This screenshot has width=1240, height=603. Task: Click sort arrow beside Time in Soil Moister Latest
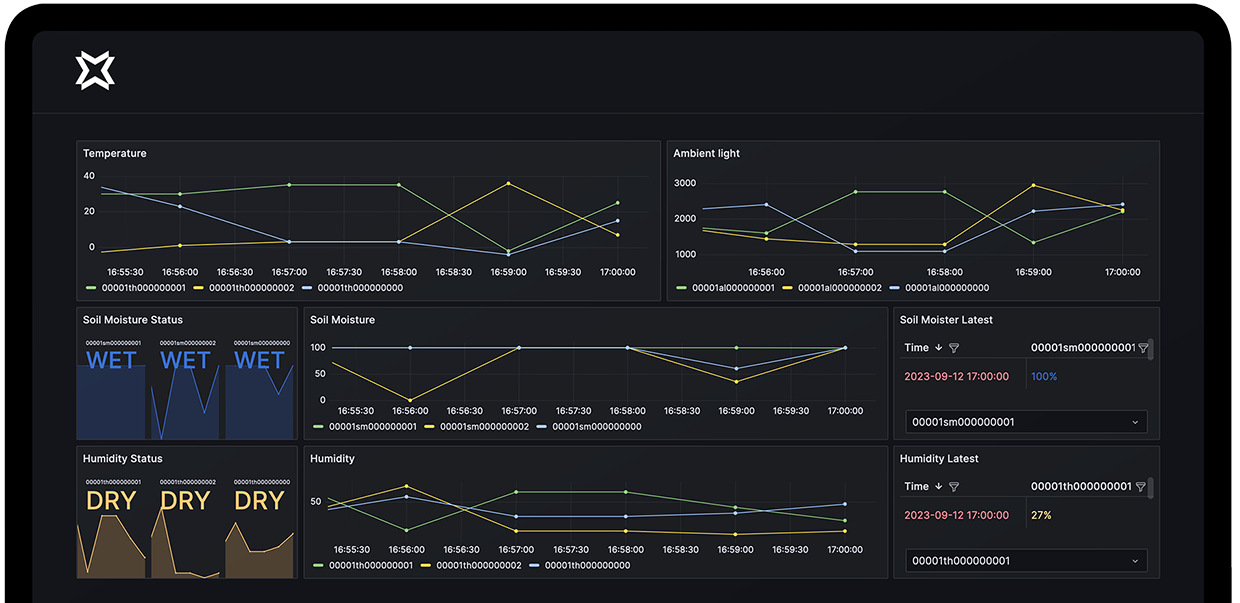click(938, 348)
